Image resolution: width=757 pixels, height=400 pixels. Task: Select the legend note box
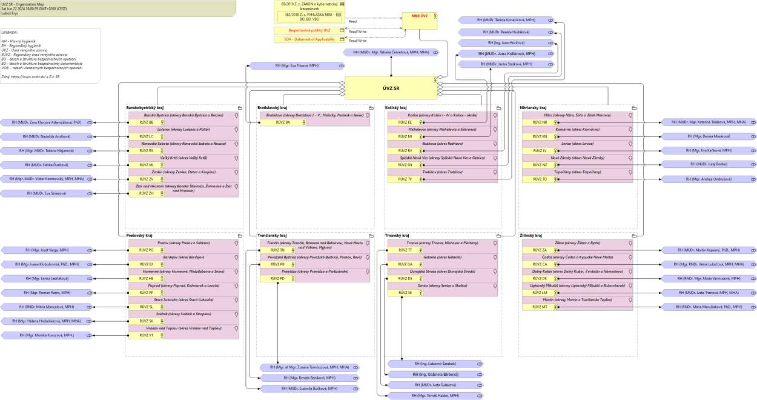(50, 55)
